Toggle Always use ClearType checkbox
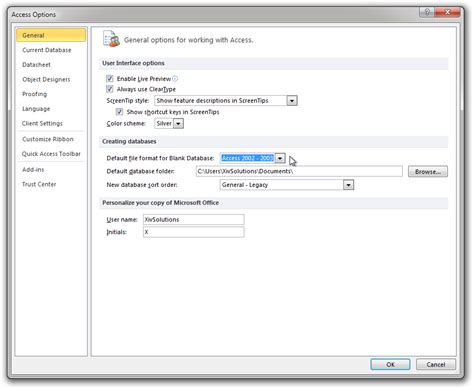Image resolution: width=474 pixels, height=389 pixels. 110,89
